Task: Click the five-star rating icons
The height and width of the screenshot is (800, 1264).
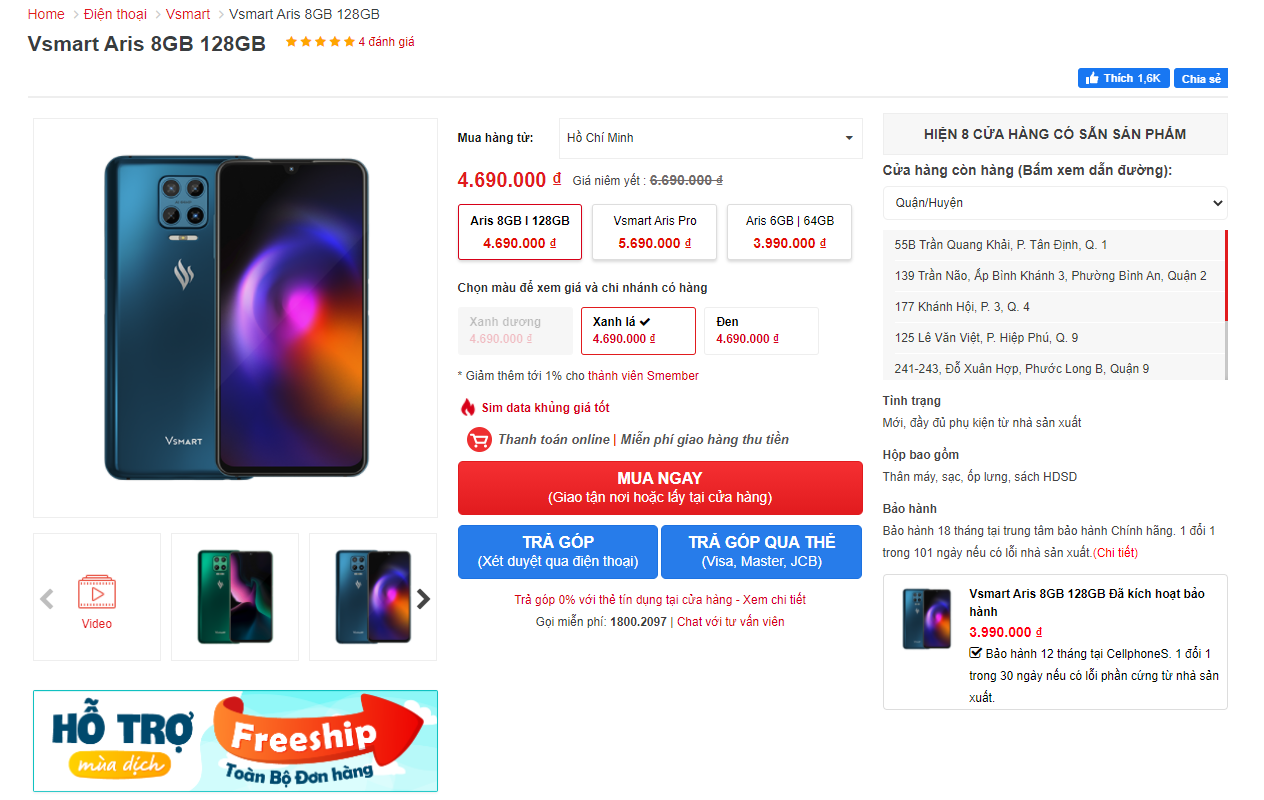Action: pyautogui.click(x=320, y=42)
